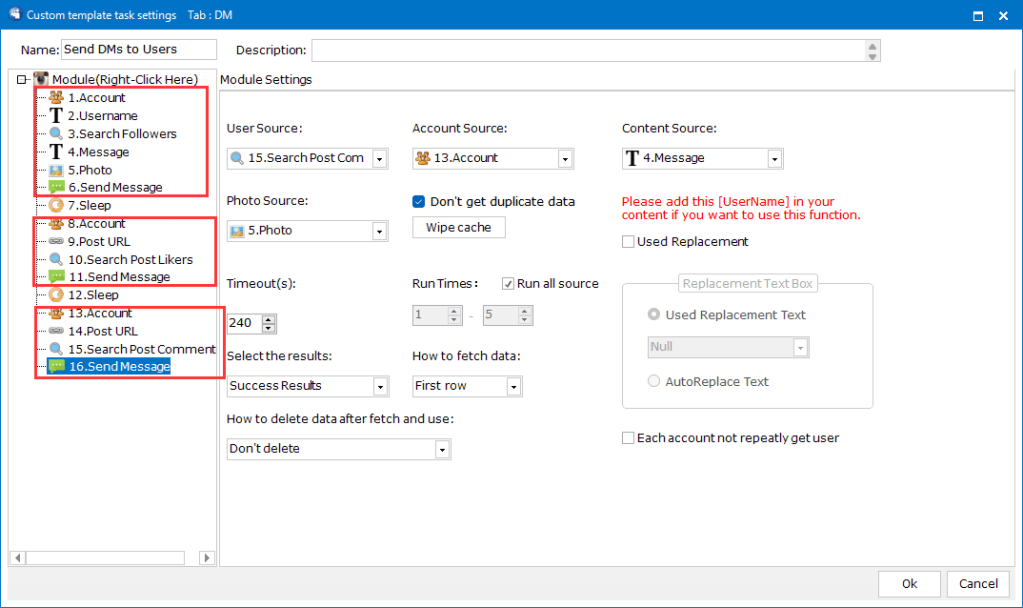Increase the Timeout value with up arrow
The width and height of the screenshot is (1023, 608).
click(x=268, y=319)
